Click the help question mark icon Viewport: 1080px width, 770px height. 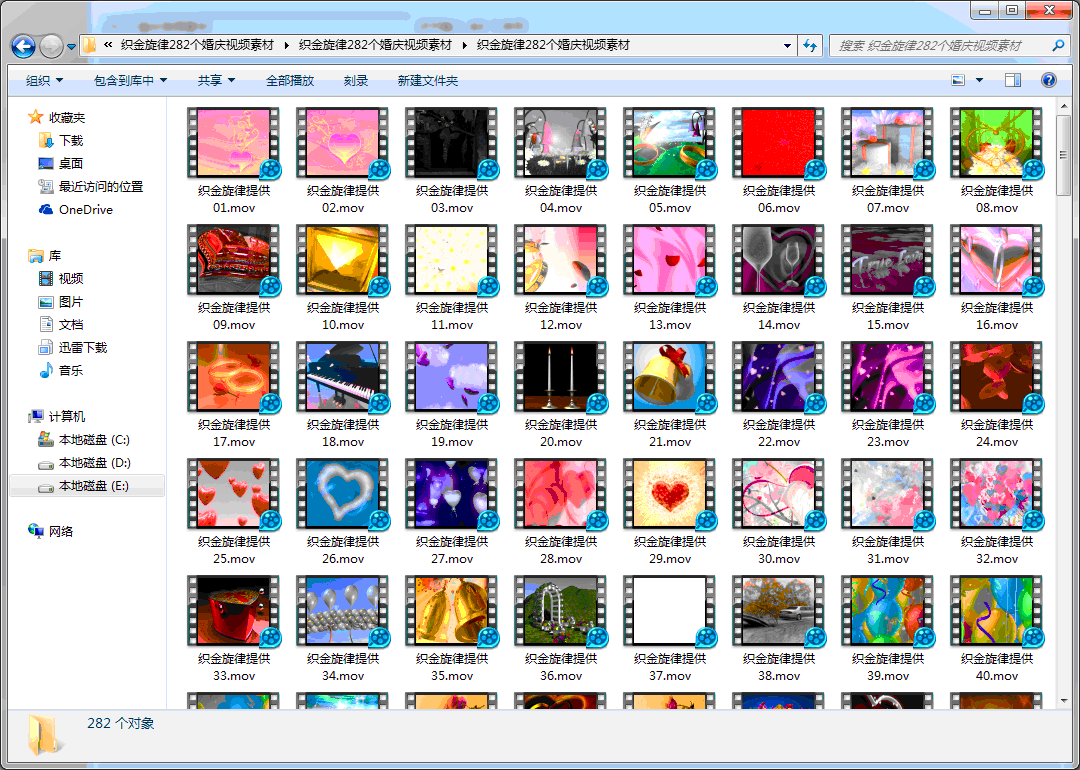pos(1048,80)
